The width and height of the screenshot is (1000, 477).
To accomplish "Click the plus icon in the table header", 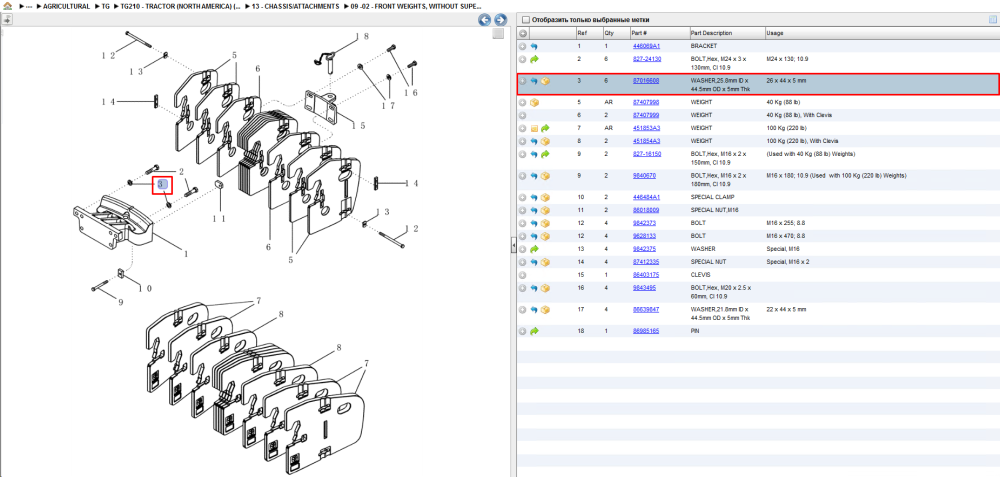I will 523,33.
